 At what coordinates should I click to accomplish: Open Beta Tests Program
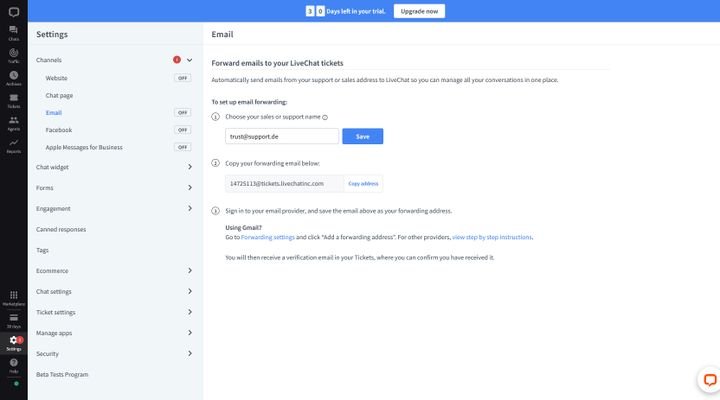pos(62,374)
